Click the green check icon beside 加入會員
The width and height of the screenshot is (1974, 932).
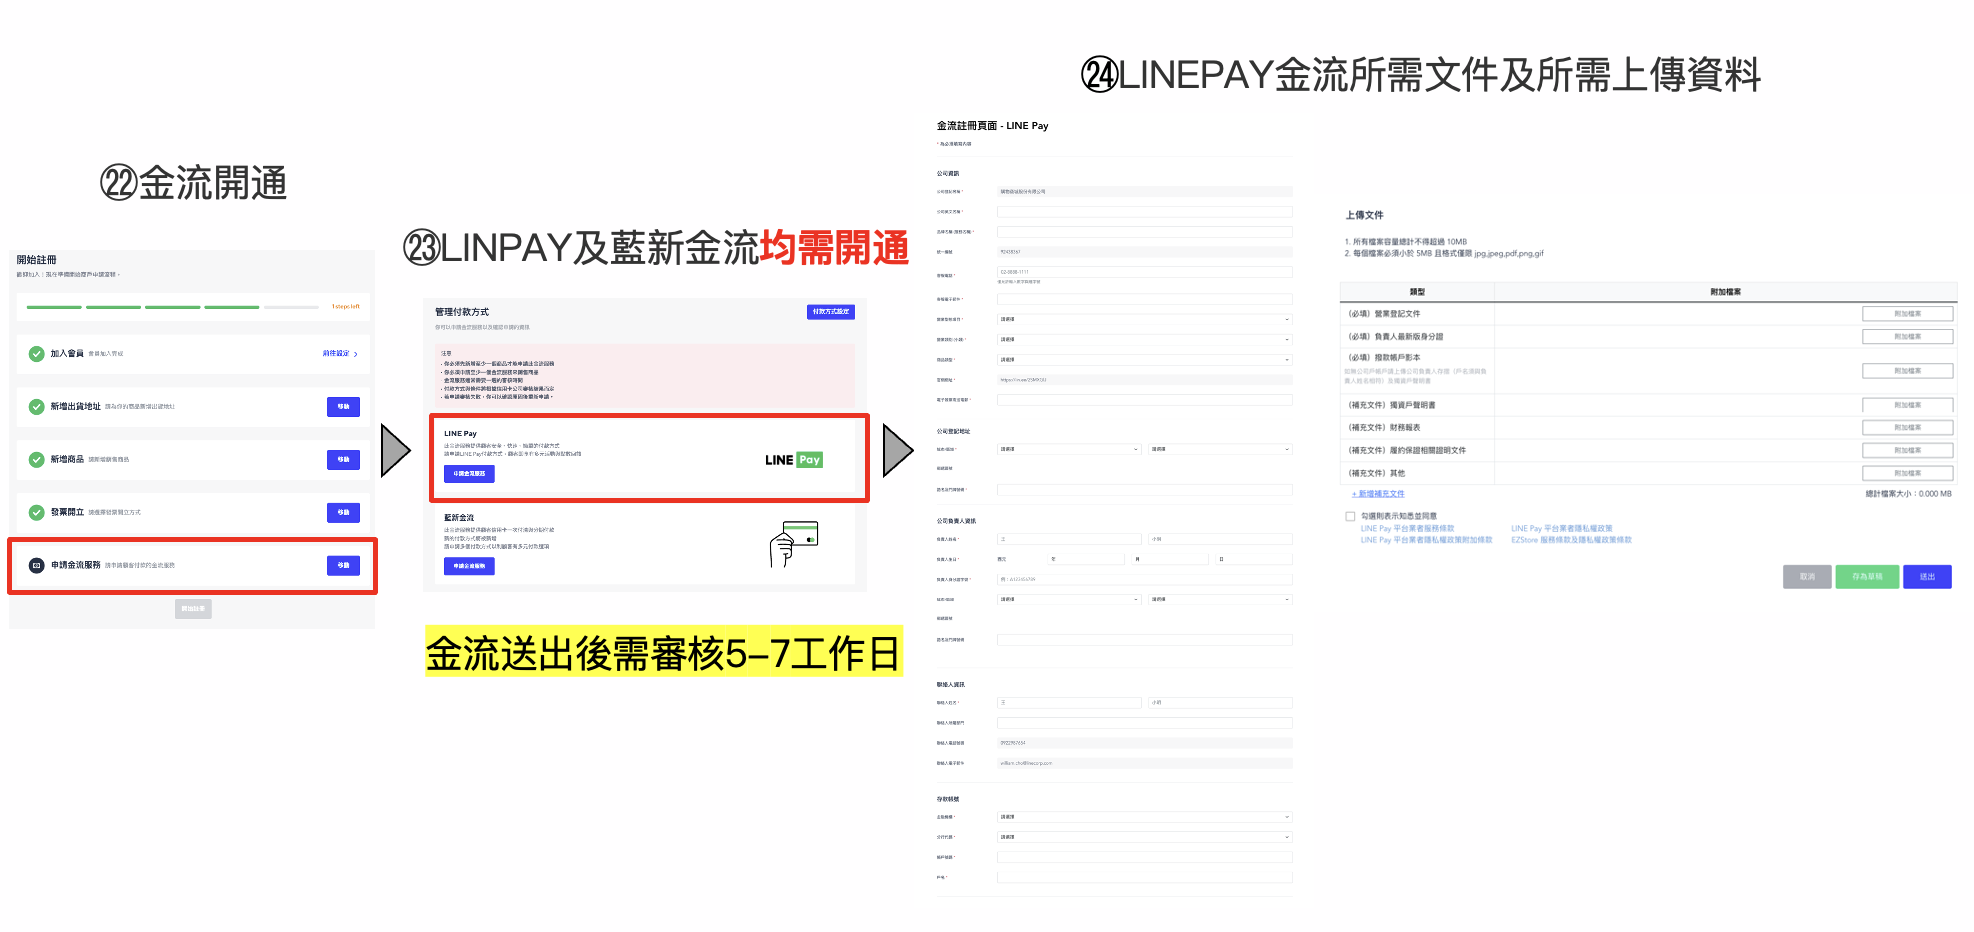37,354
